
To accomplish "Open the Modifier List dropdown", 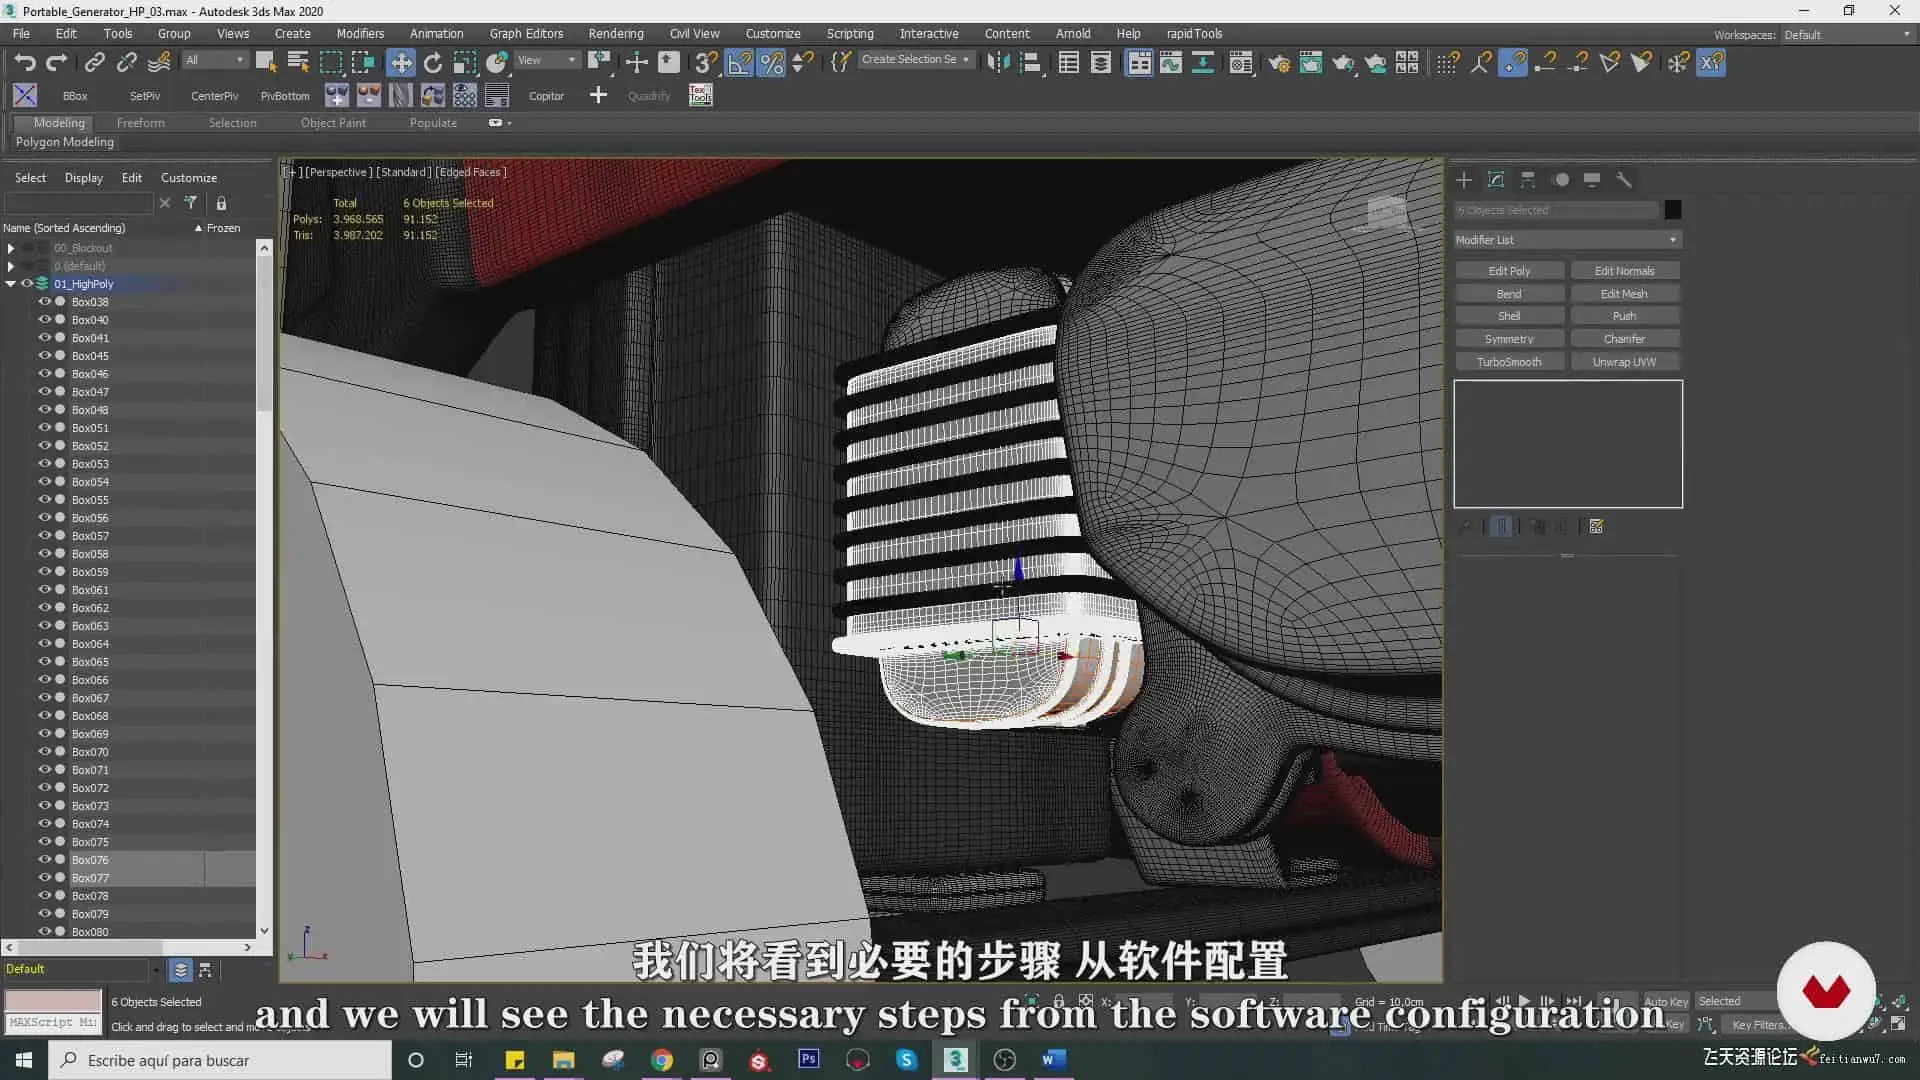I will 1567,240.
